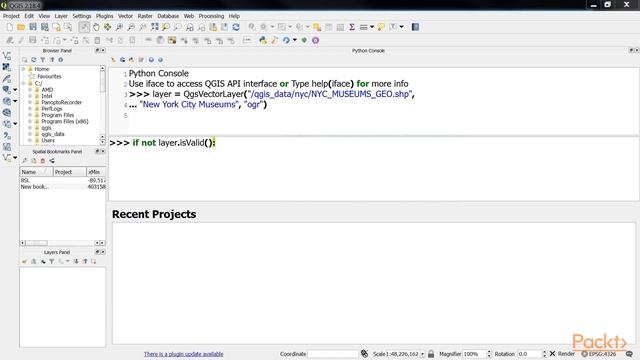Expand the AMD folder node

coord(30,89)
